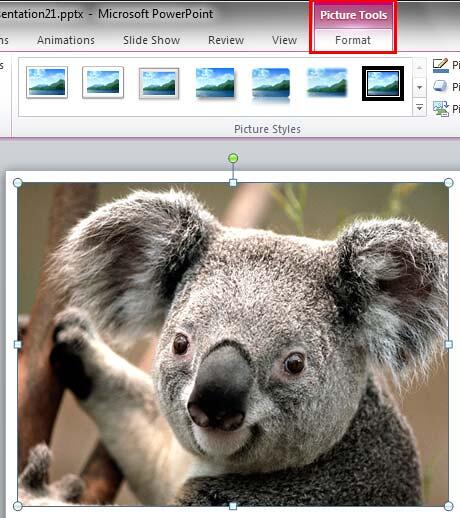
Task: Click the Picture Tools contextual header
Action: click(x=353, y=15)
